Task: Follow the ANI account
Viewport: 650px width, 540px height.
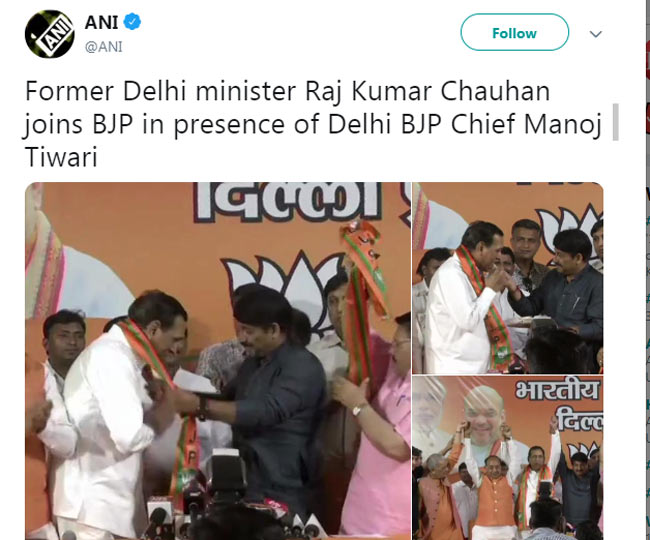Action: point(514,32)
